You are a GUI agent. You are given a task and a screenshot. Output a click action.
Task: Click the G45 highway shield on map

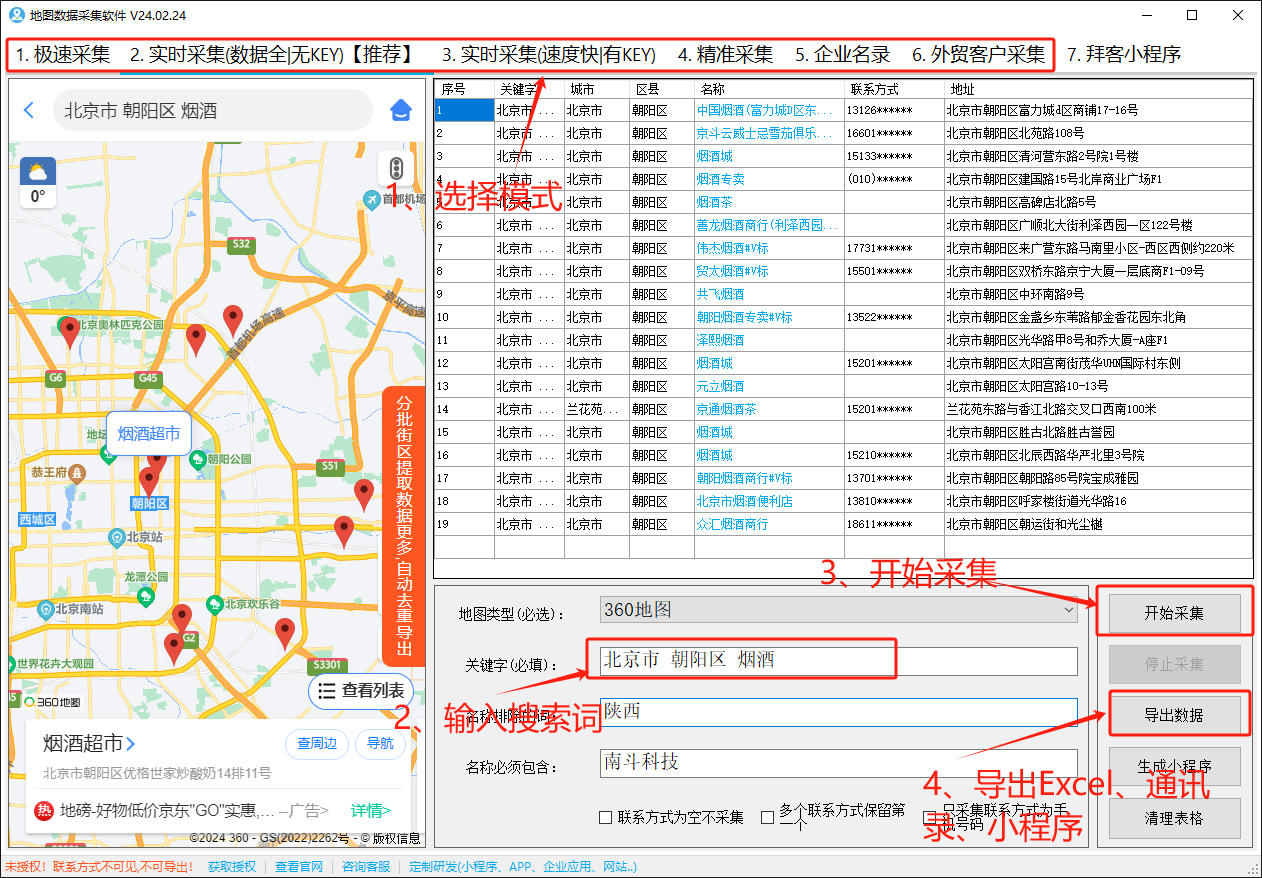coord(149,379)
